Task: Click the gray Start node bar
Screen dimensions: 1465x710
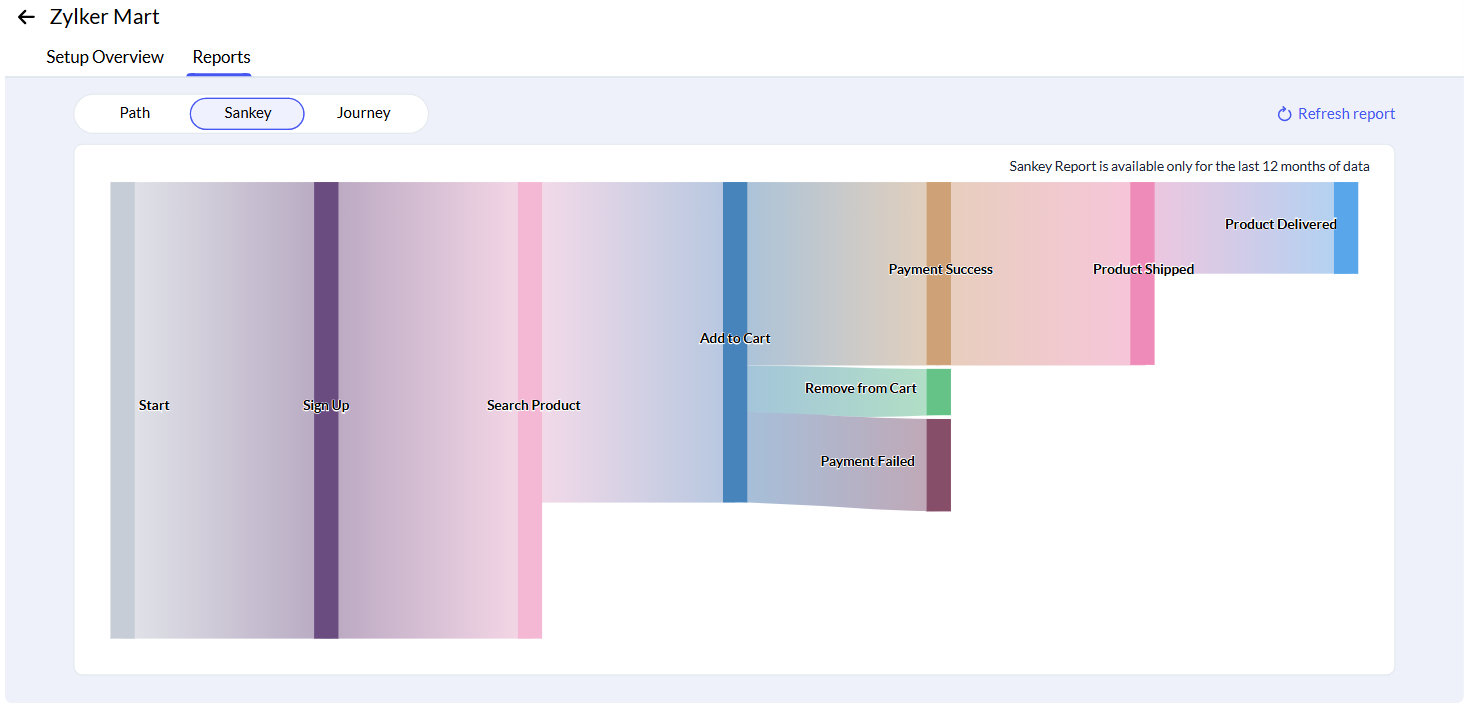Action: click(x=122, y=410)
